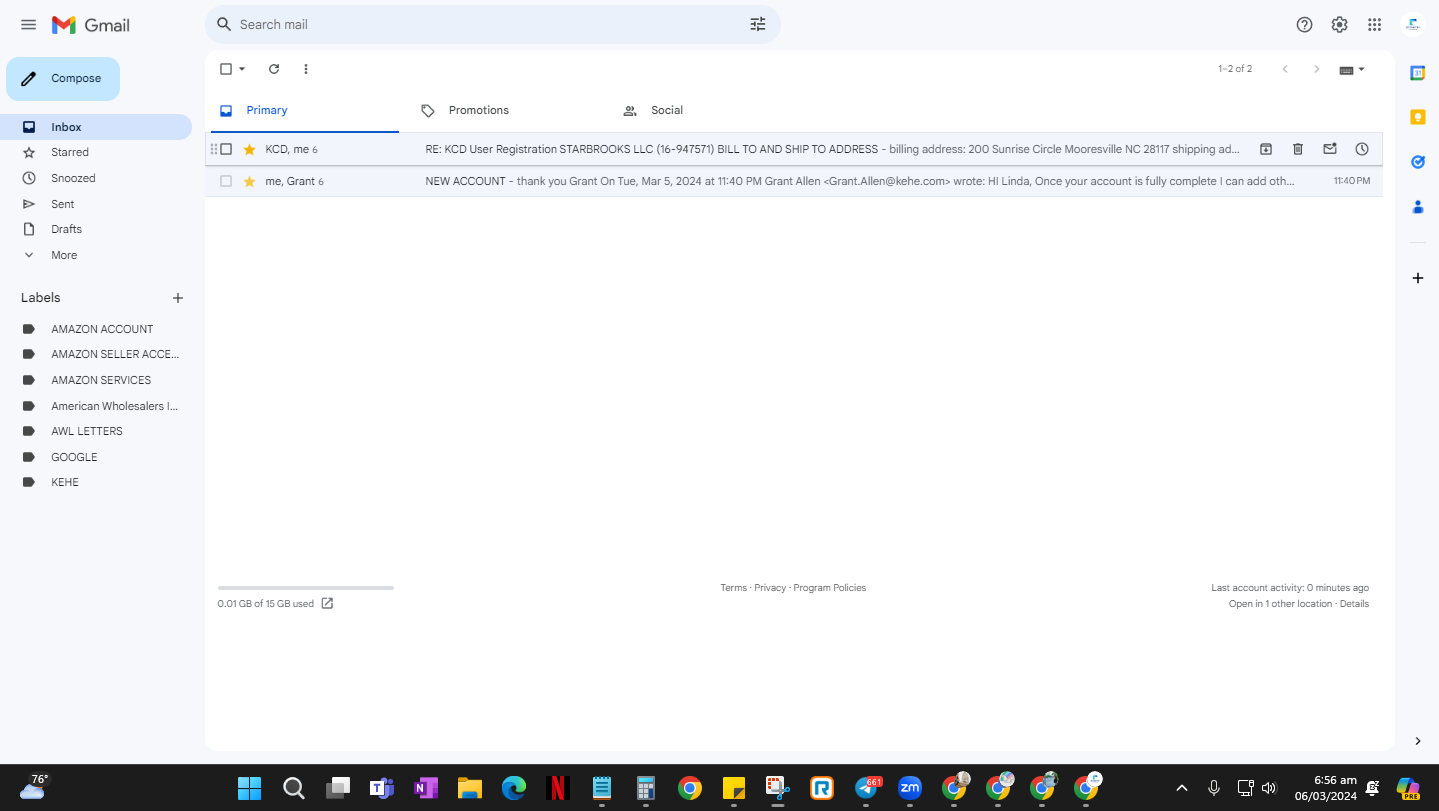Open the Details link for account activity

(x=1354, y=604)
